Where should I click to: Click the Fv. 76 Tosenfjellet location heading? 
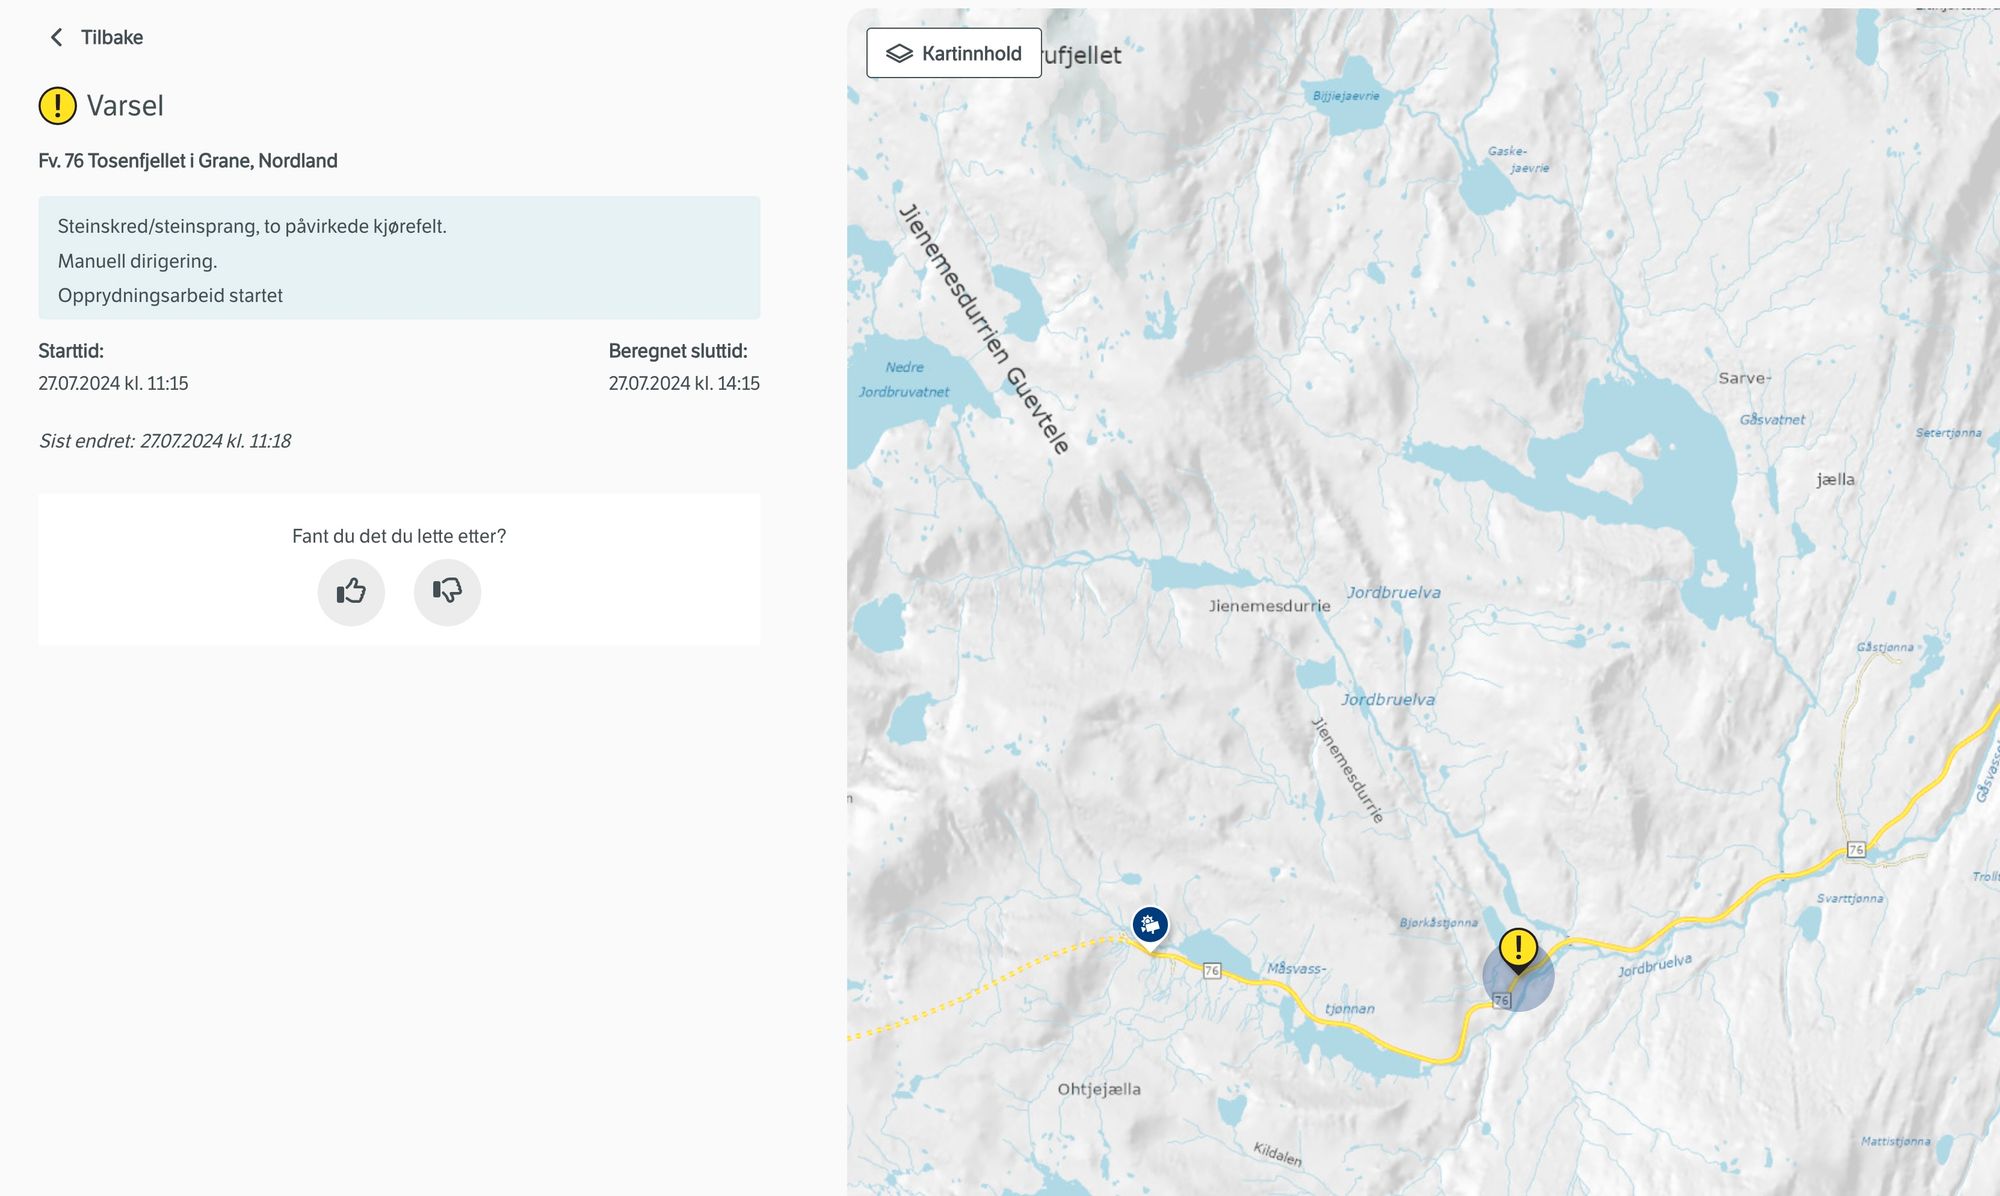tap(188, 161)
